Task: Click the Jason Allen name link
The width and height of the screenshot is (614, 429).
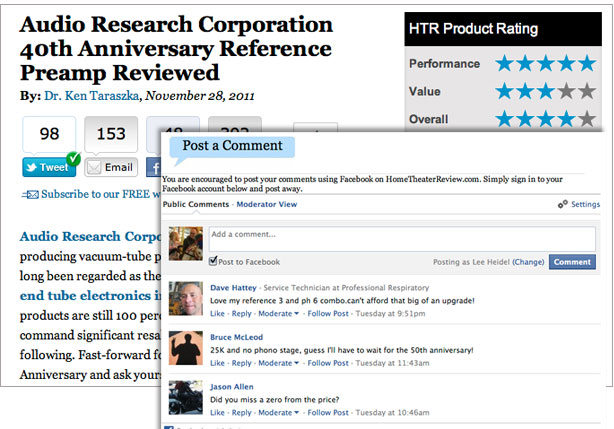Action: (232, 387)
